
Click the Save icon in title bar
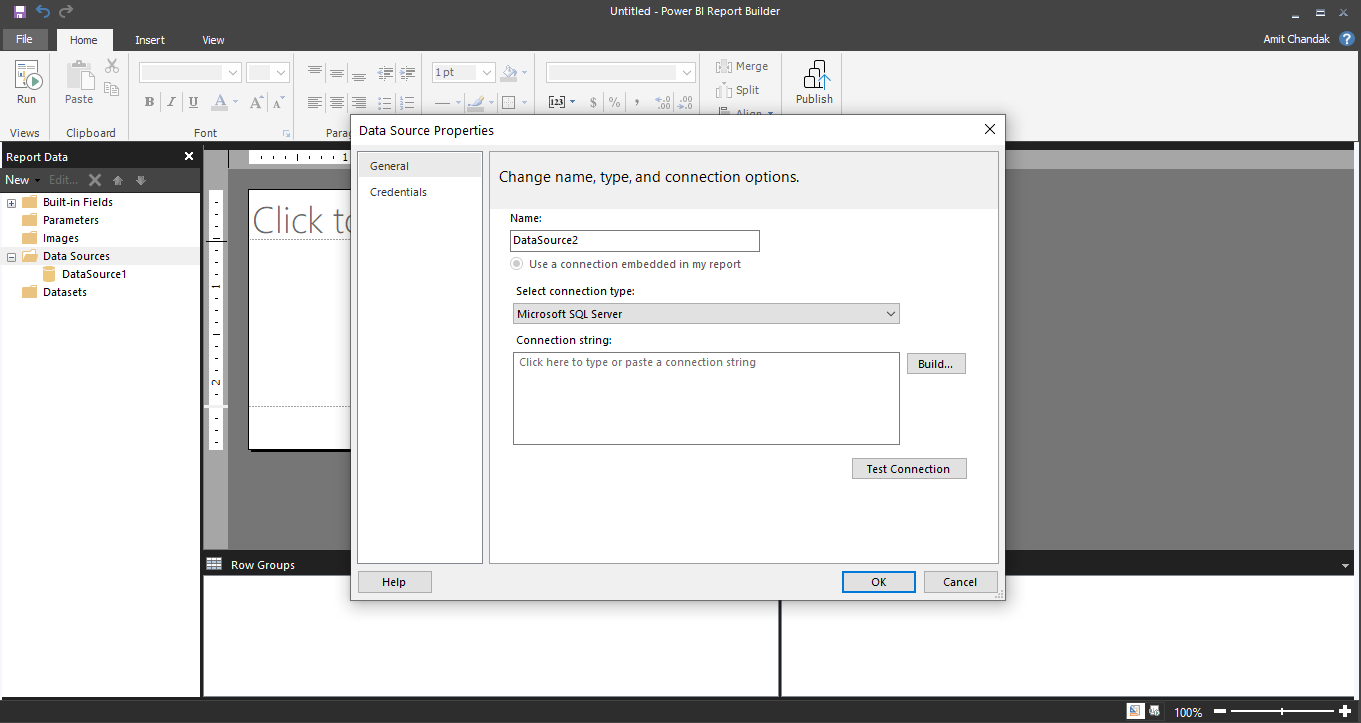coord(20,11)
